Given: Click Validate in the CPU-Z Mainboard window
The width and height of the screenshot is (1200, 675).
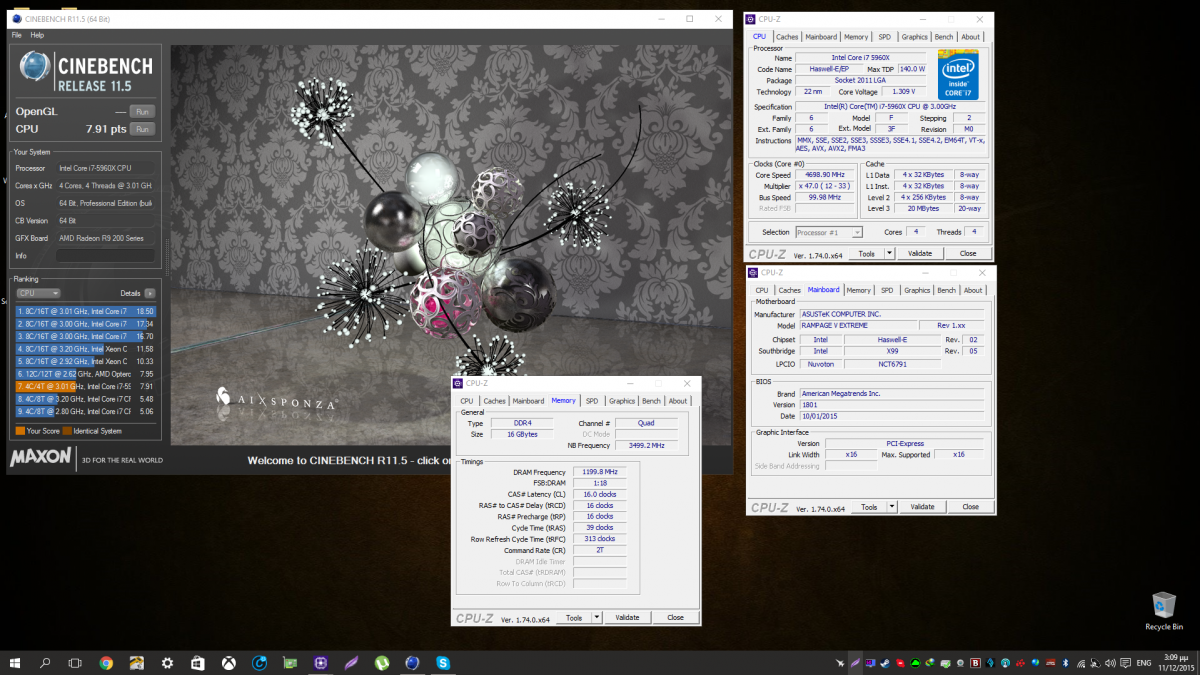Looking at the screenshot, I should pos(923,507).
